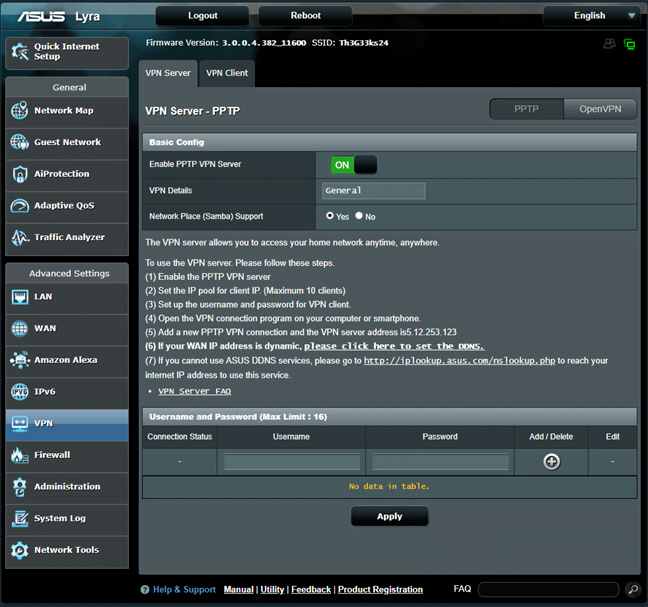648x607 pixels.
Task: Click the Help & Support question icon
Action: coord(145,590)
